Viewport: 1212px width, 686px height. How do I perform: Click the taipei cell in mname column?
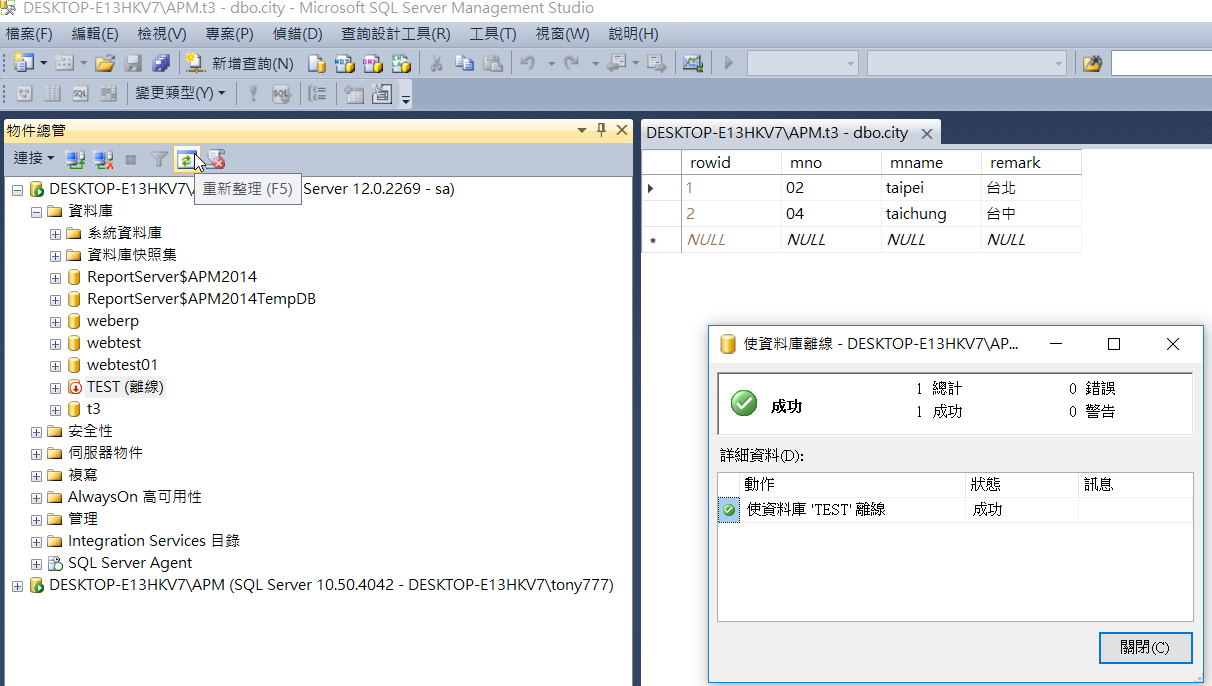pyautogui.click(x=931, y=188)
